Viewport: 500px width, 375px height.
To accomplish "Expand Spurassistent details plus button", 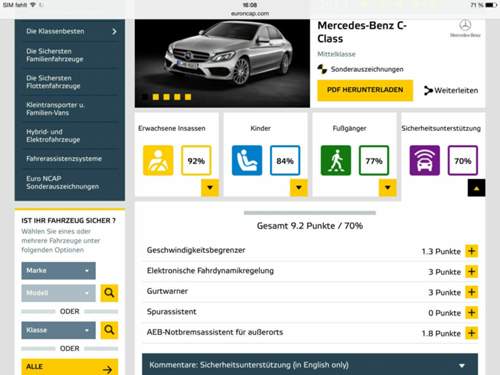I will click(x=472, y=313).
